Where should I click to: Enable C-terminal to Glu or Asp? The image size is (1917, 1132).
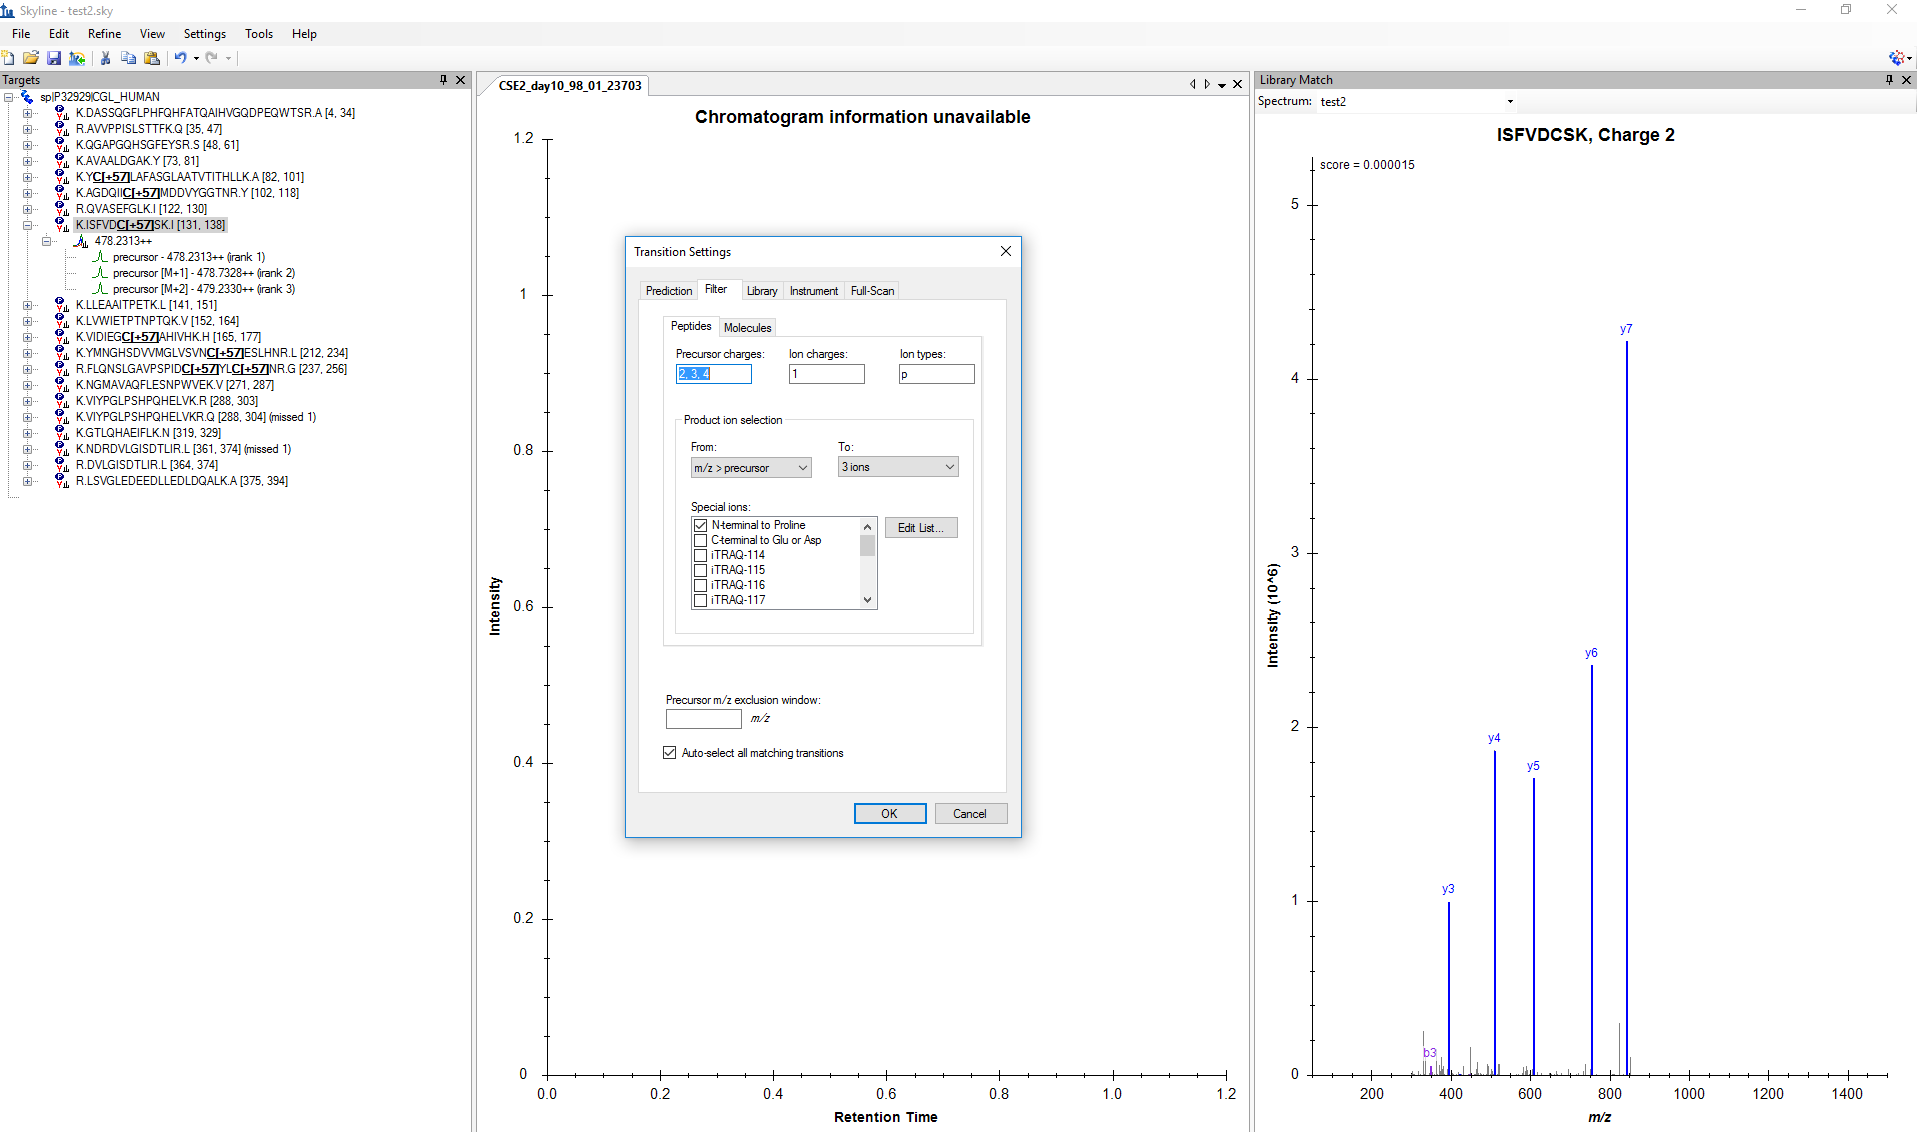(700, 540)
